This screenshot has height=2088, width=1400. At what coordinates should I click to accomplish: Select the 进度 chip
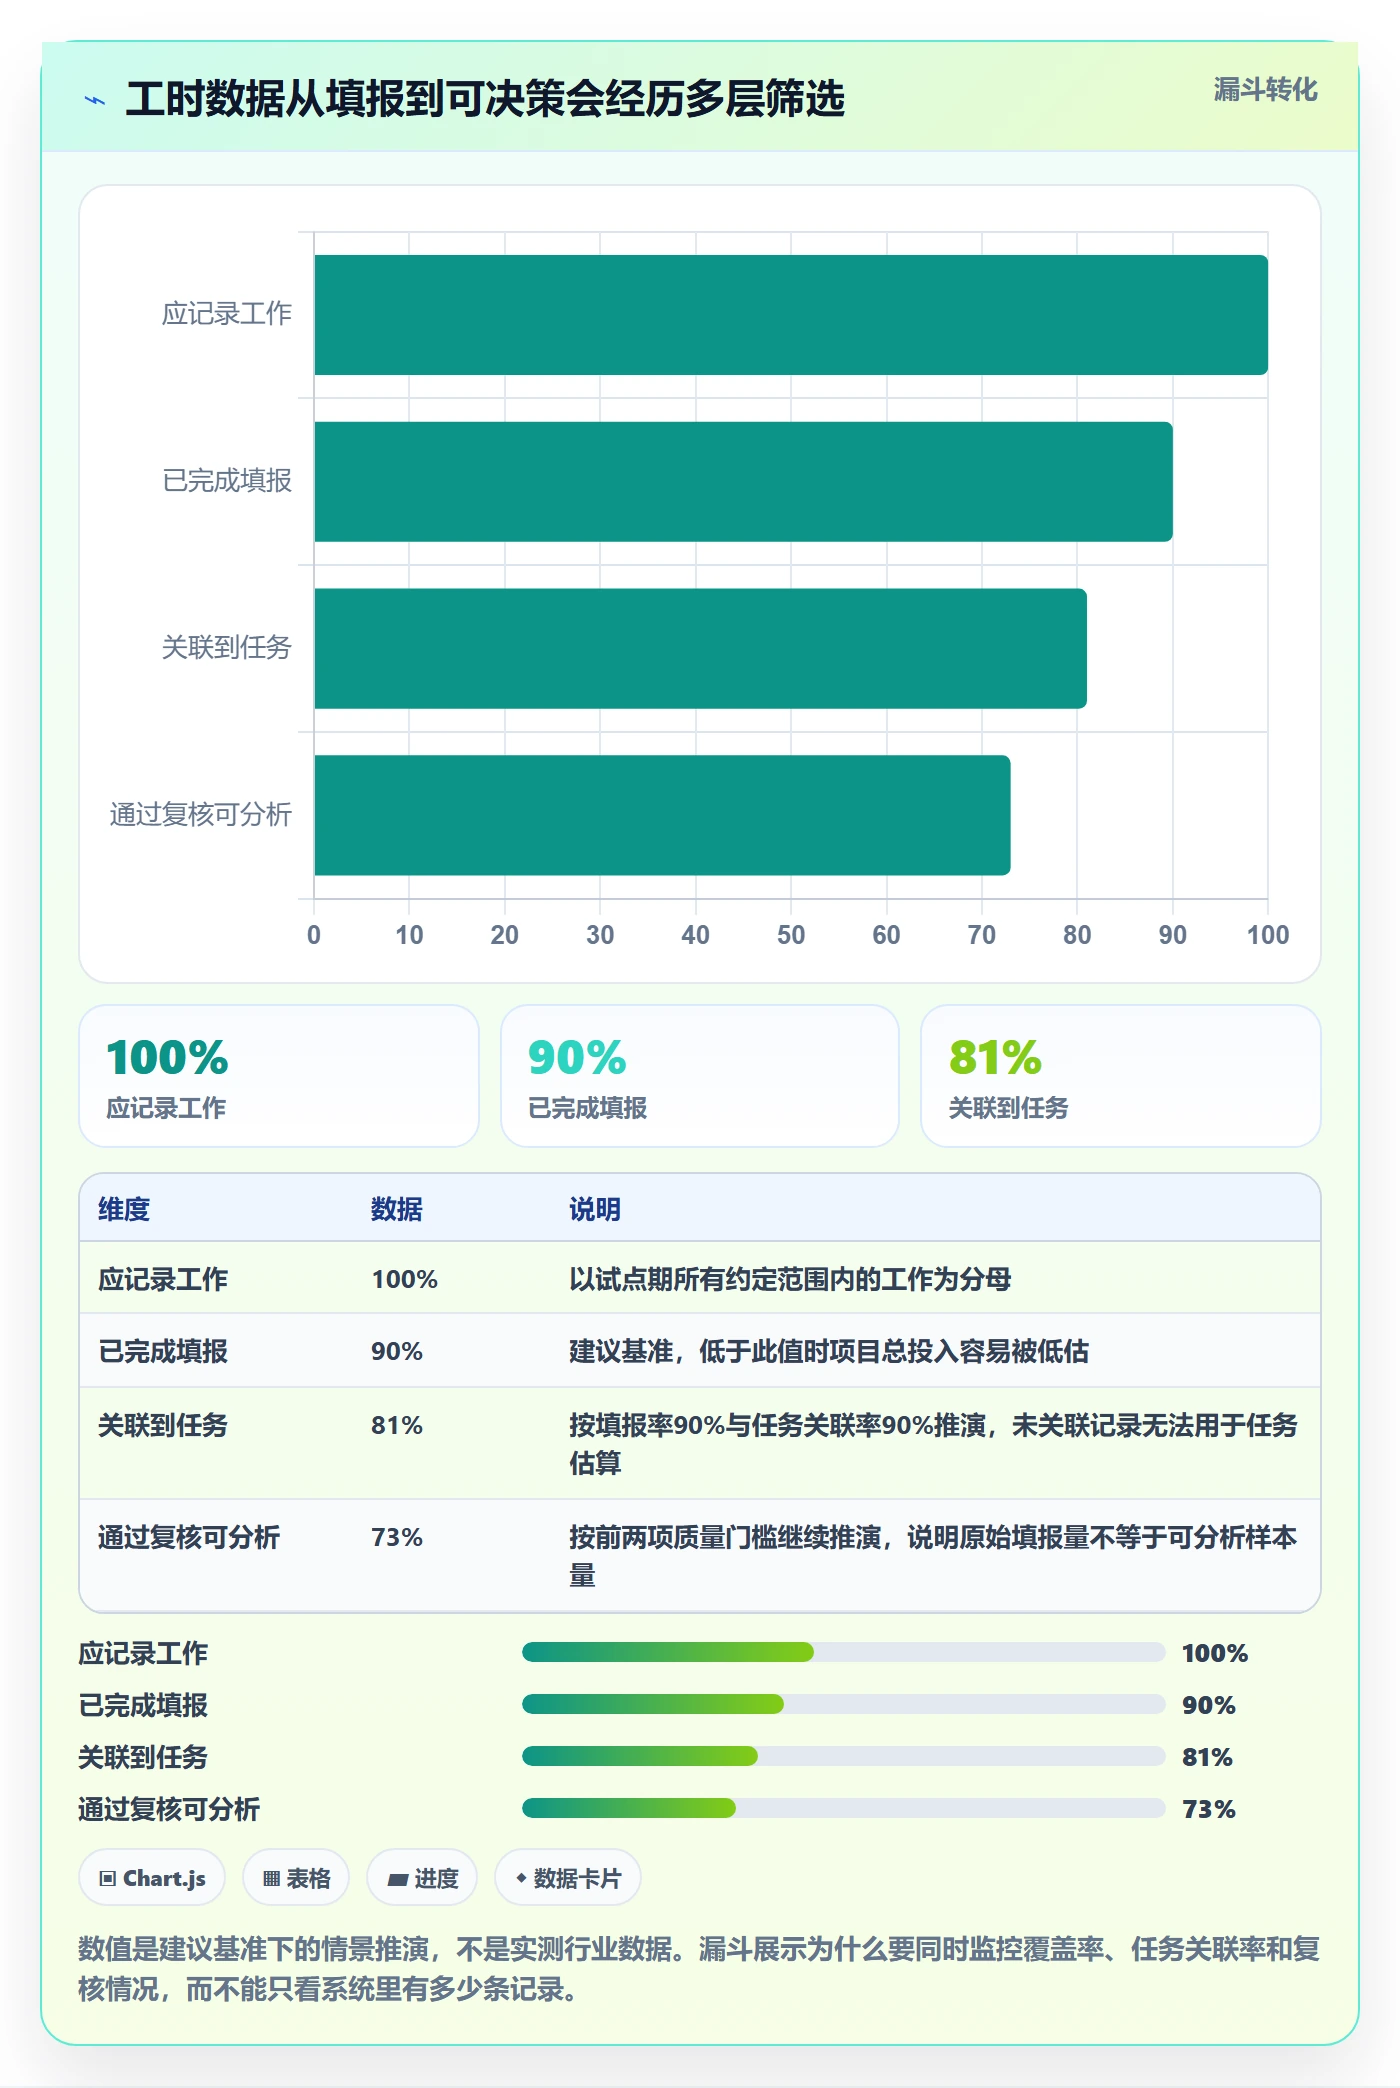click(422, 1878)
